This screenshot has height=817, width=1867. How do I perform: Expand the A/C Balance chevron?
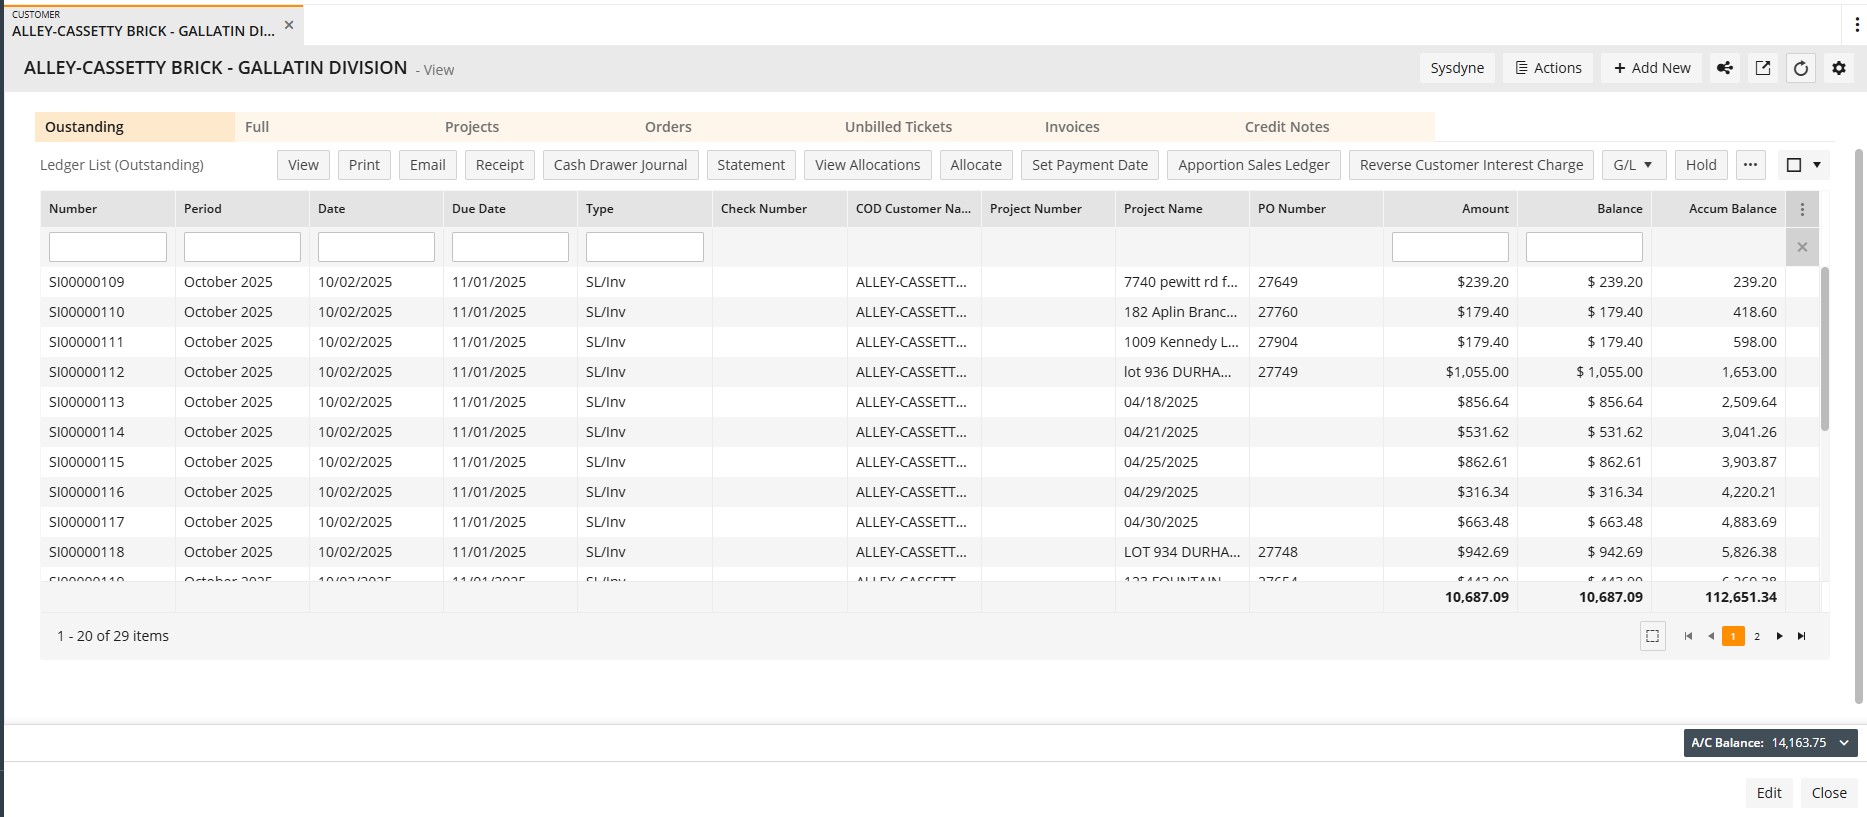[x=1844, y=743]
